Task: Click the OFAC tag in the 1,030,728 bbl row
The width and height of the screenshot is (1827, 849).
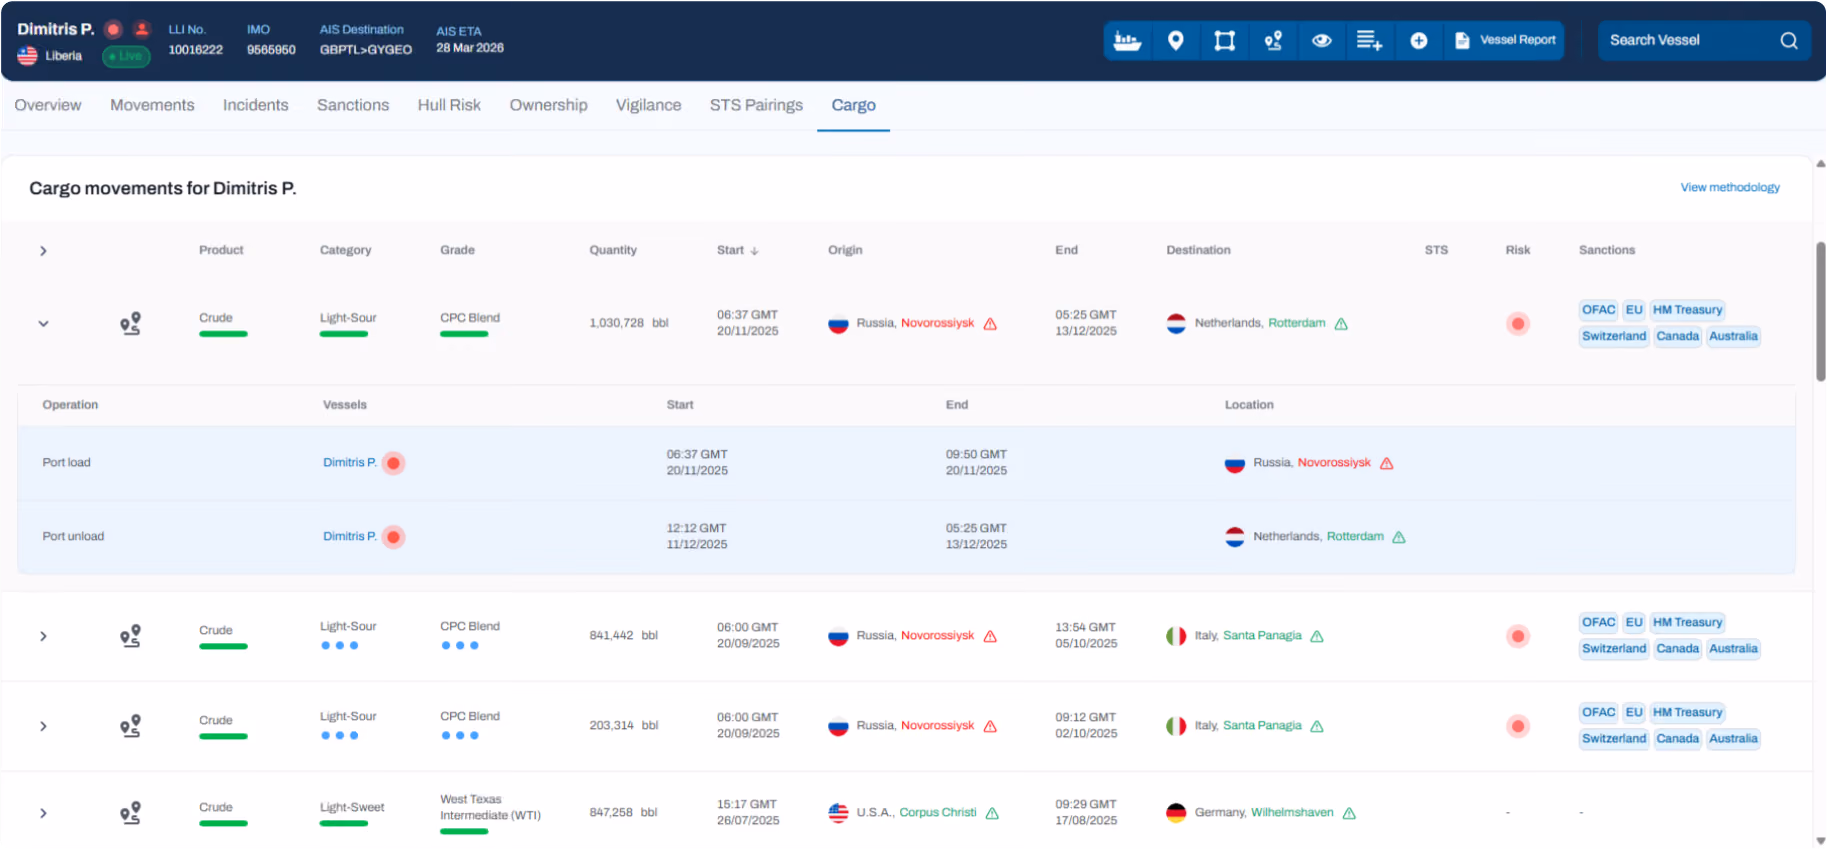Action: [x=1598, y=310]
